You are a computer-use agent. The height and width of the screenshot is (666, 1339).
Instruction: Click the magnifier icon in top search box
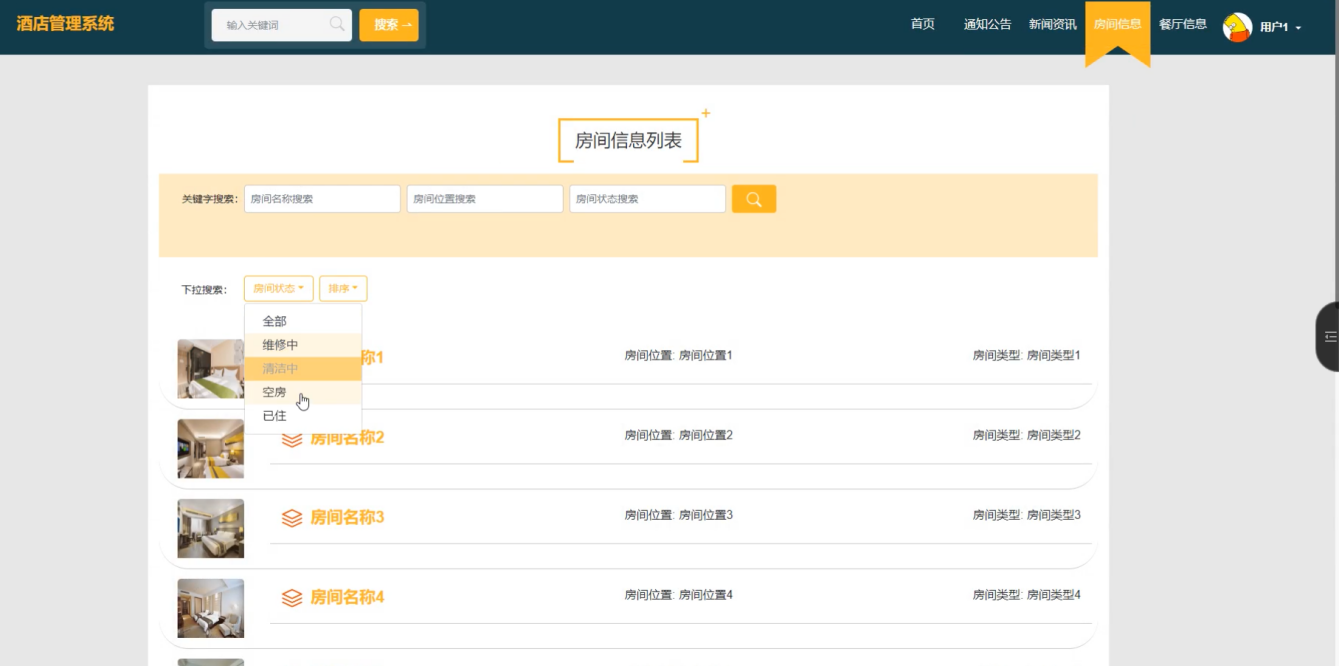click(337, 24)
